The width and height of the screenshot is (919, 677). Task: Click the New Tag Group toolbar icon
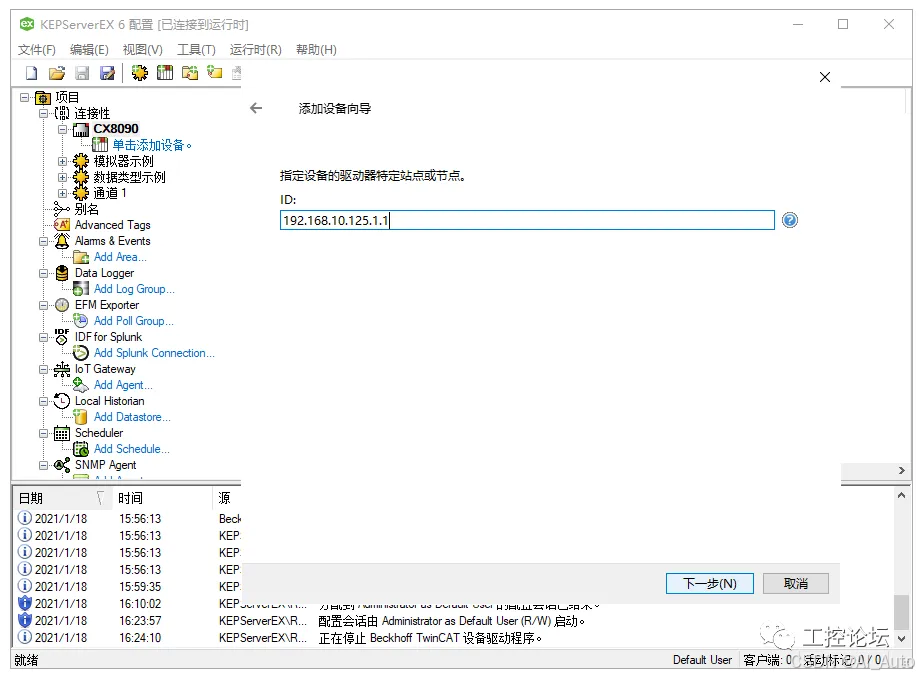[x=190, y=73]
